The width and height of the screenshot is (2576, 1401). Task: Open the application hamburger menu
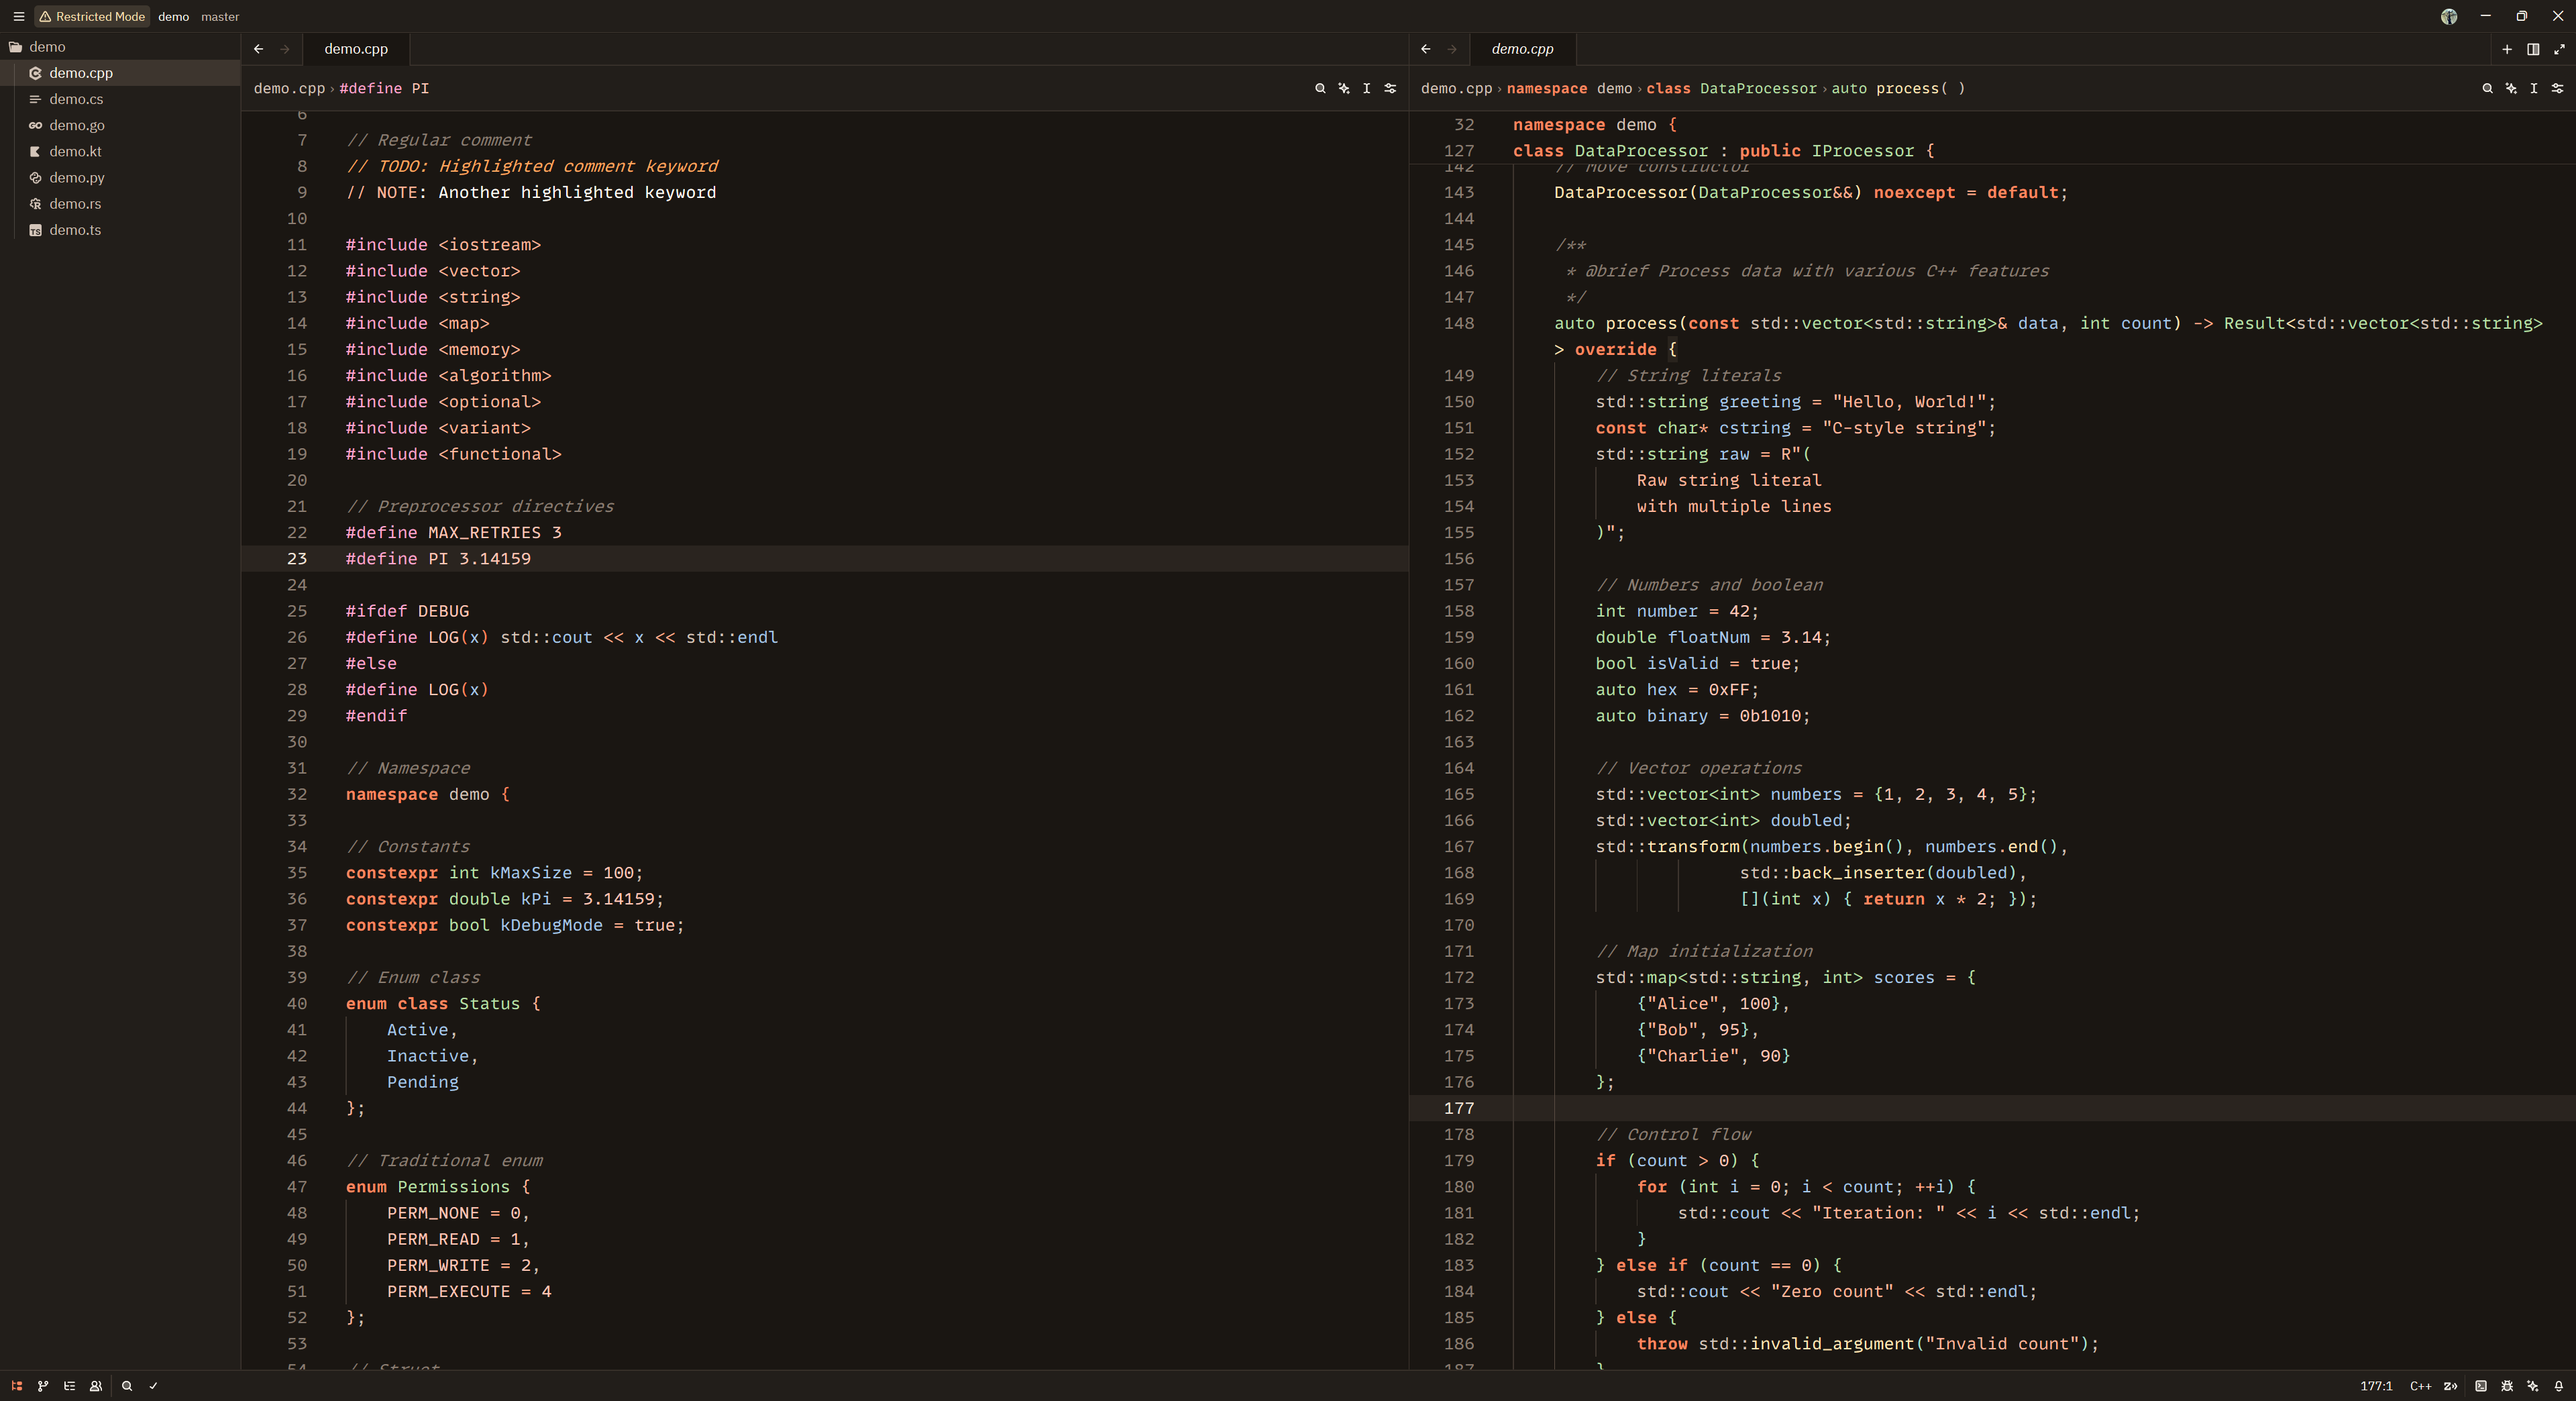coord(18,16)
